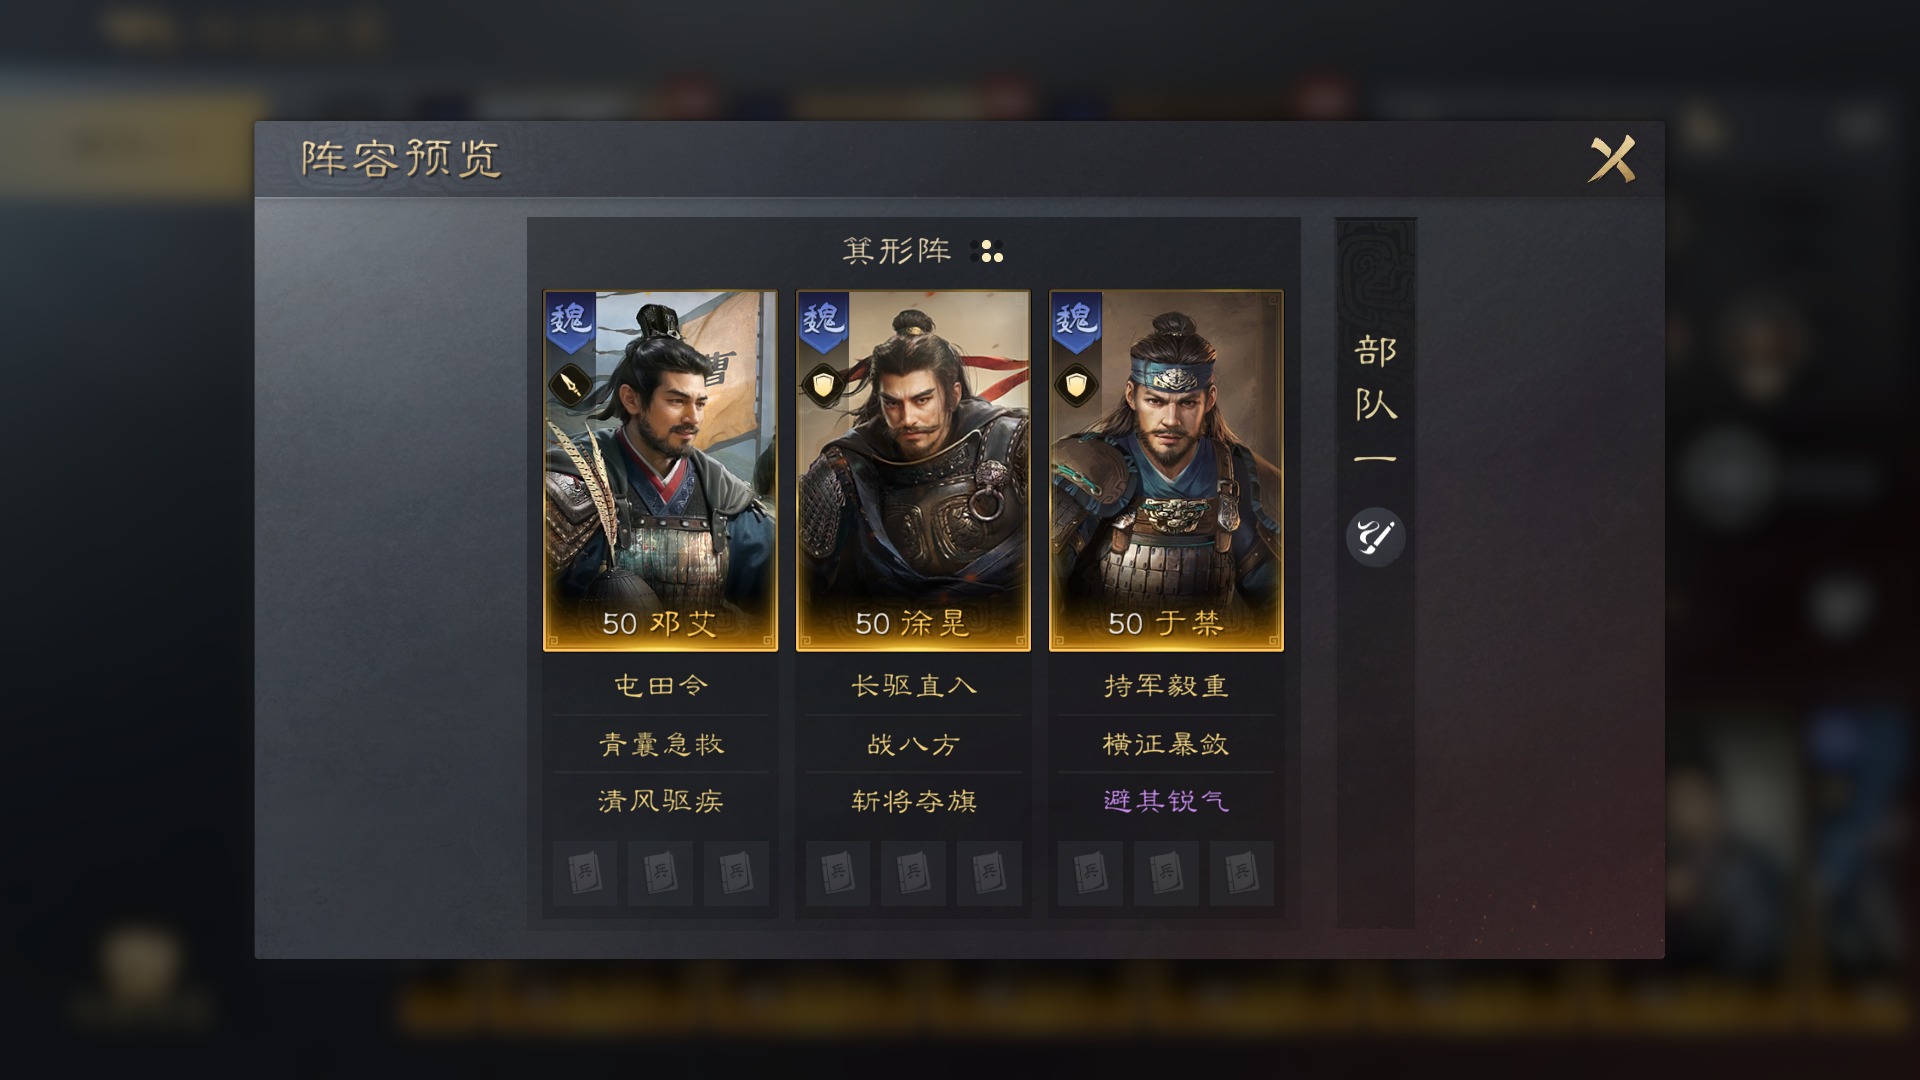
Task: Open the 于禁 general portrait card
Action: 1166,470
